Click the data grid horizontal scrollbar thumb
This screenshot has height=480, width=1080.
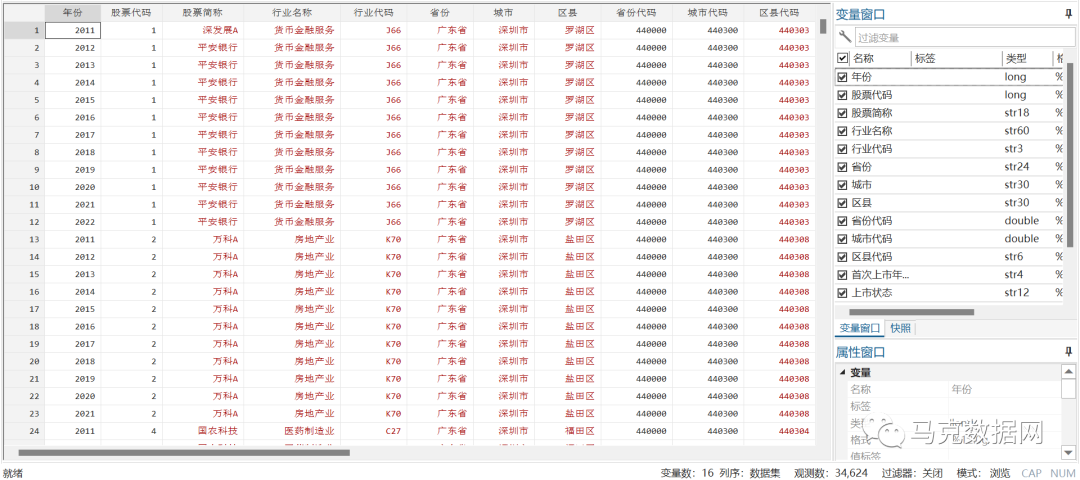(184, 452)
